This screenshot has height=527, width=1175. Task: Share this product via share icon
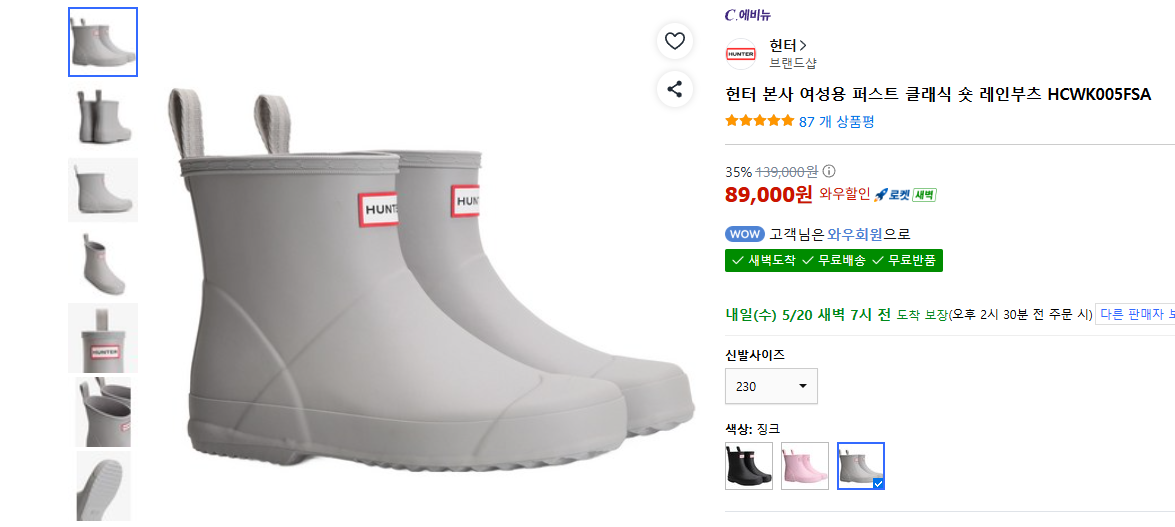point(674,89)
